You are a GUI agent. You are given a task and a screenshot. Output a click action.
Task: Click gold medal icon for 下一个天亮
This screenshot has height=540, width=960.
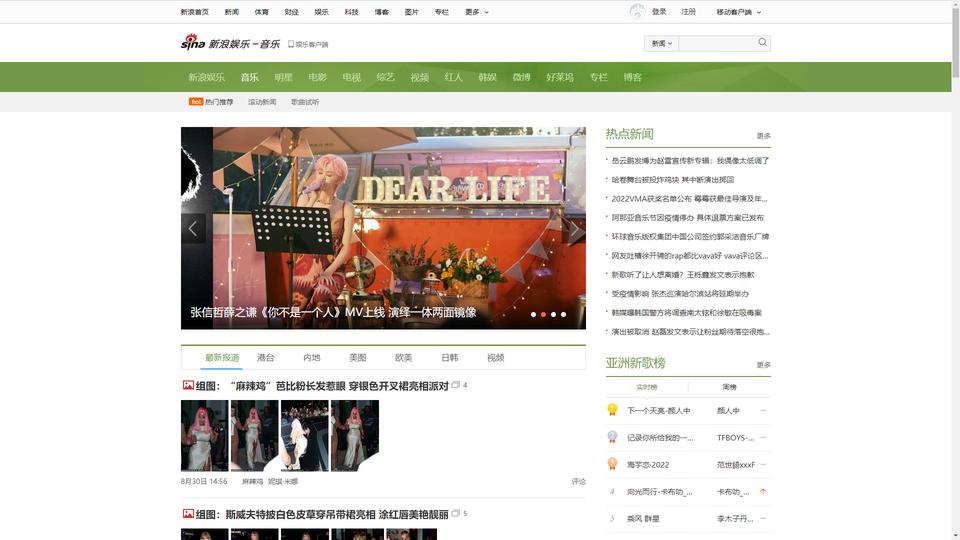coord(612,410)
